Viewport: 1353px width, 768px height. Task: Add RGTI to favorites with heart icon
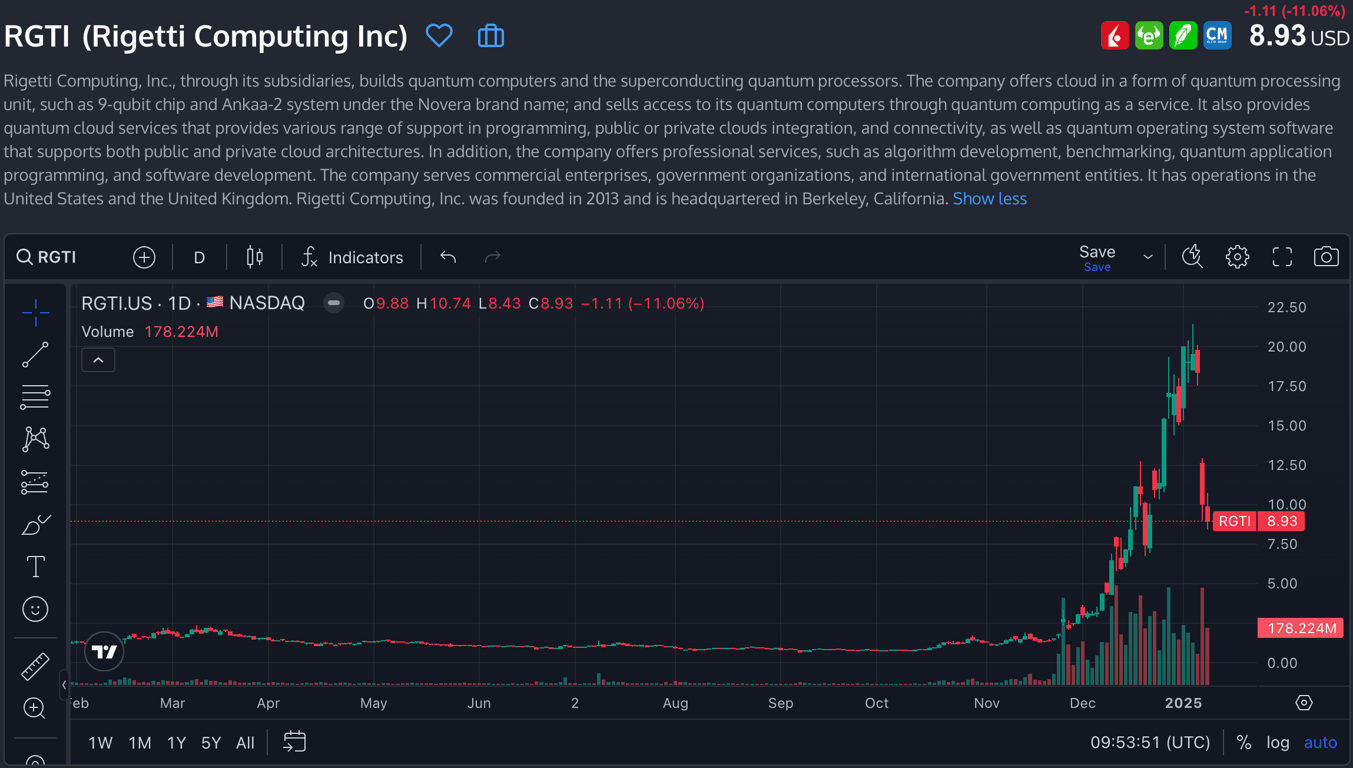[x=439, y=36]
